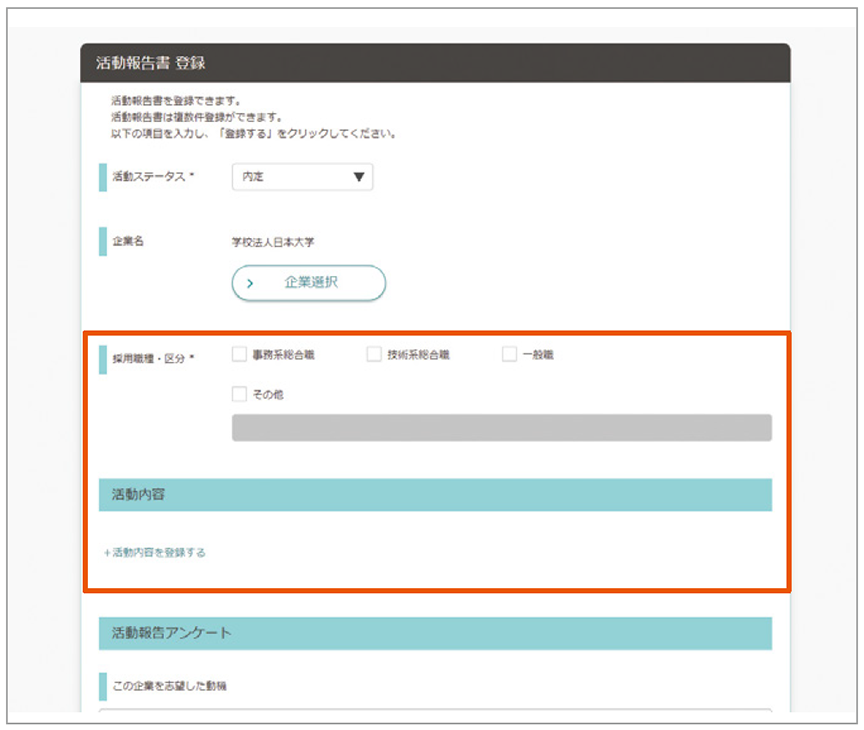Image resolution: width=864 pixels, height=730 pixels.
Task: Click the +活動内容を登録する link
Action: [155, 553]
